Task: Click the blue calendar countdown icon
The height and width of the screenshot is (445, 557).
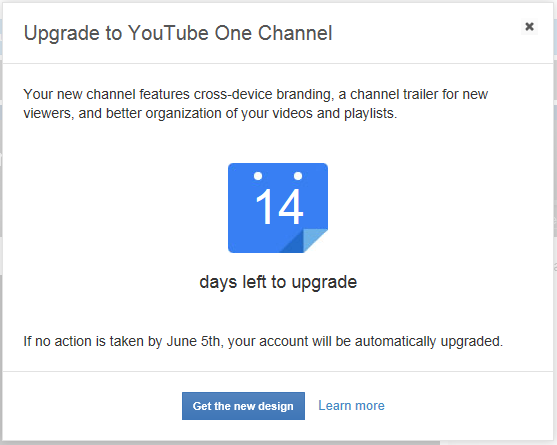Action: [x=278, y=208]
